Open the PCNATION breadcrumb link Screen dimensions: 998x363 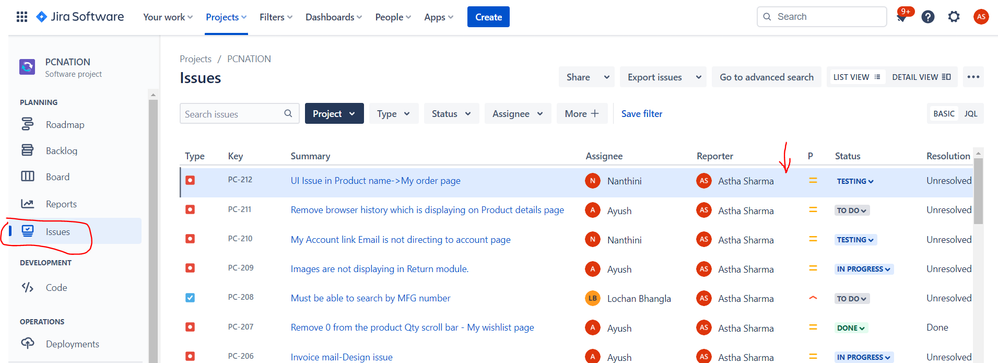(249, 59)
